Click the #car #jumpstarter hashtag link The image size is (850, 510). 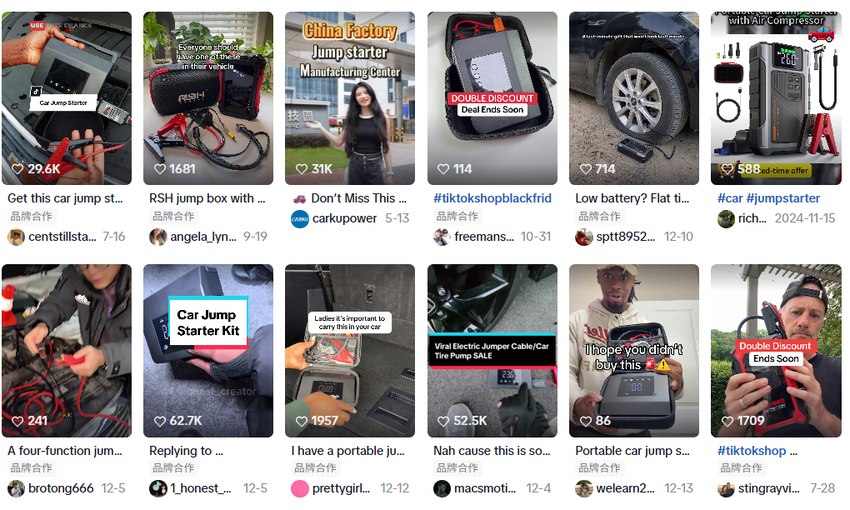(769, 198)
